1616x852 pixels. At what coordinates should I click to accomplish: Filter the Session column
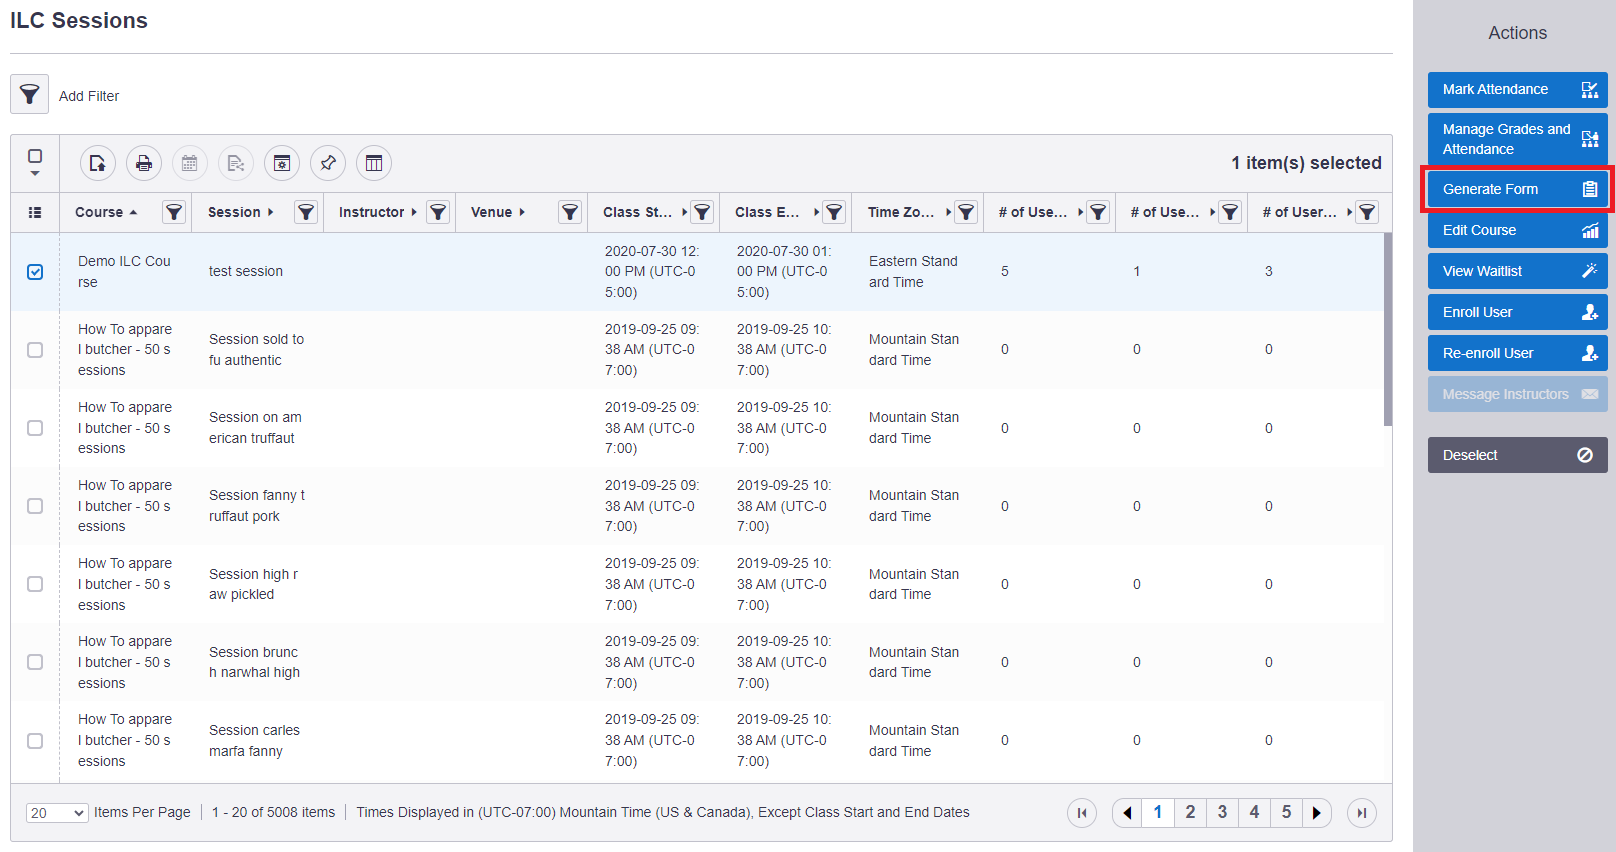pyautogui.click(x=306, y=212)
